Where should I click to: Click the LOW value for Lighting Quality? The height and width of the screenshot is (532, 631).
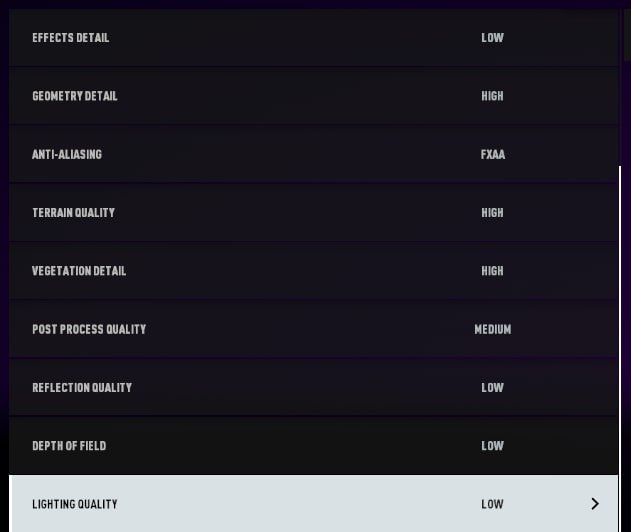(x=492, y=504)
